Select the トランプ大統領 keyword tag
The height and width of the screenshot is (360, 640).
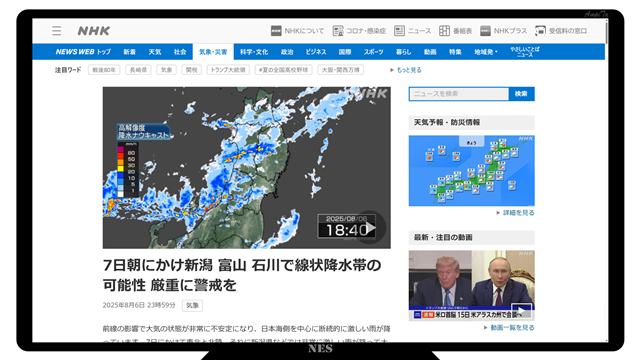[x=228, y=70]
